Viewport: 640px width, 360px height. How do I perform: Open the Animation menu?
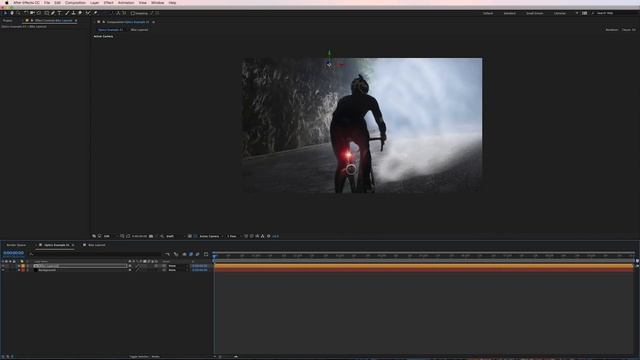tap(126, 2)
